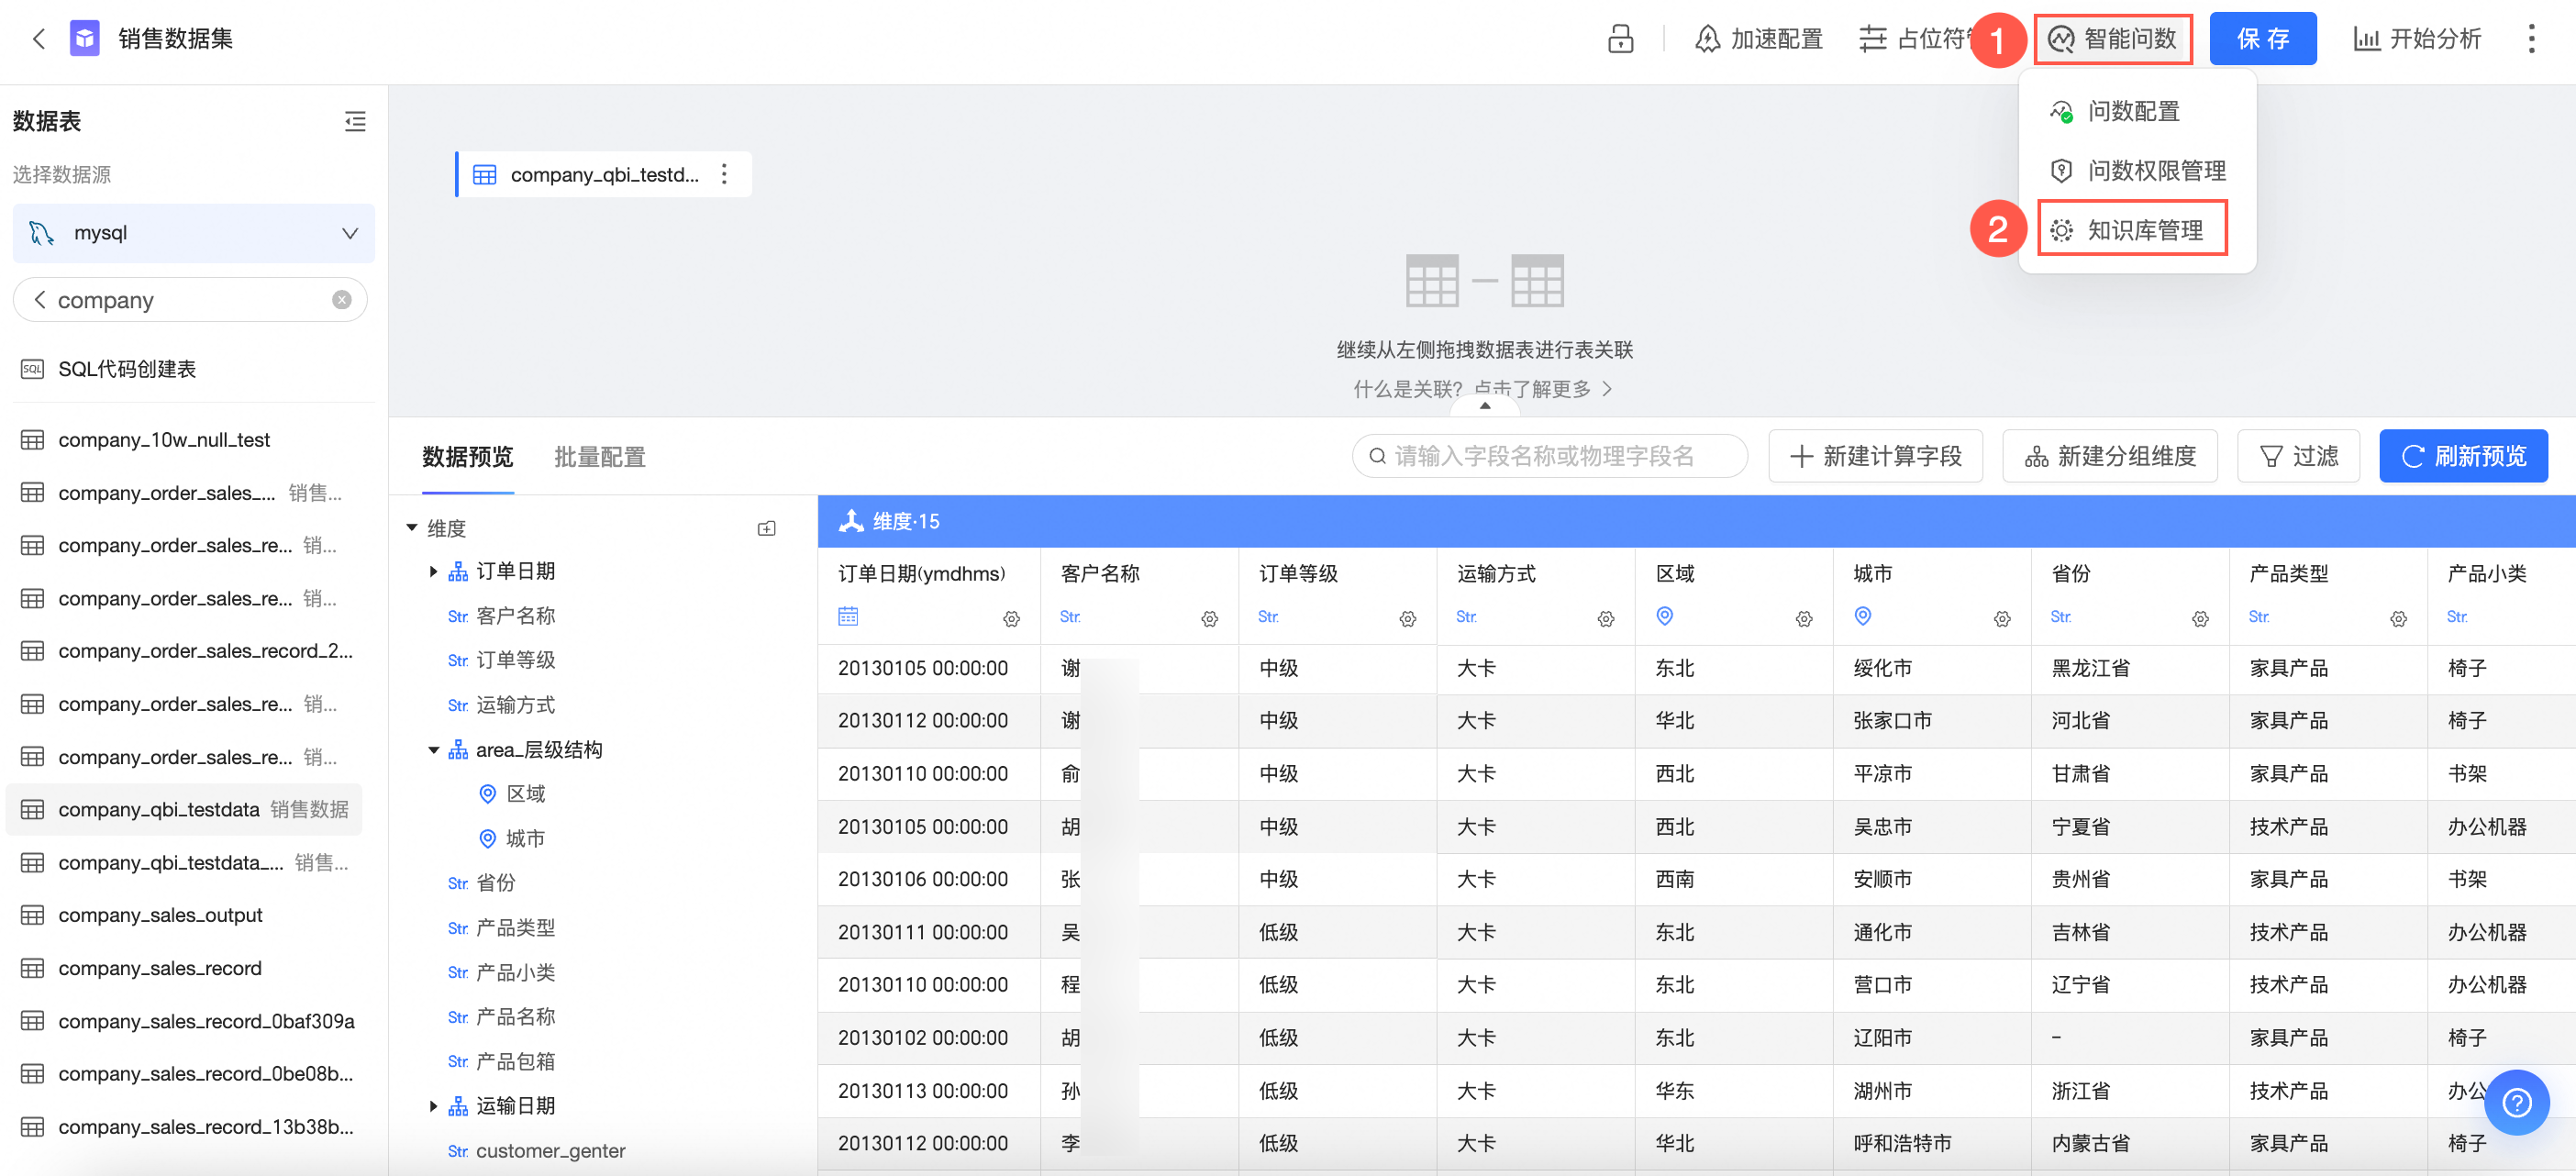Switch to 批量配置 tab
This screenshot has height=1176, width=2576.
tap(600, 457)
